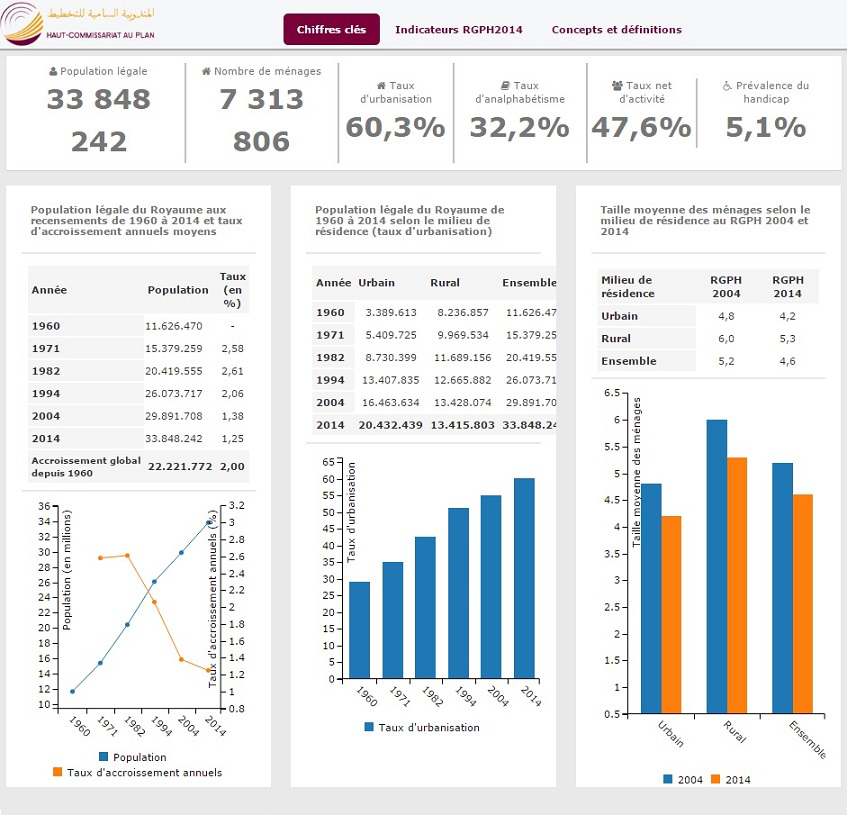Click the blue Rural bar in household size chart
847x815 pixels.
[x=716, y=567]
